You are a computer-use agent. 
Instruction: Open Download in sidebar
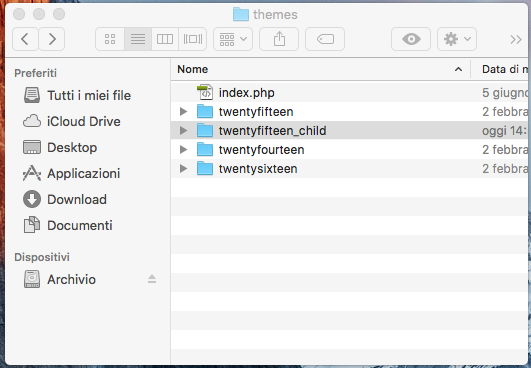click(x=65, y=199)
